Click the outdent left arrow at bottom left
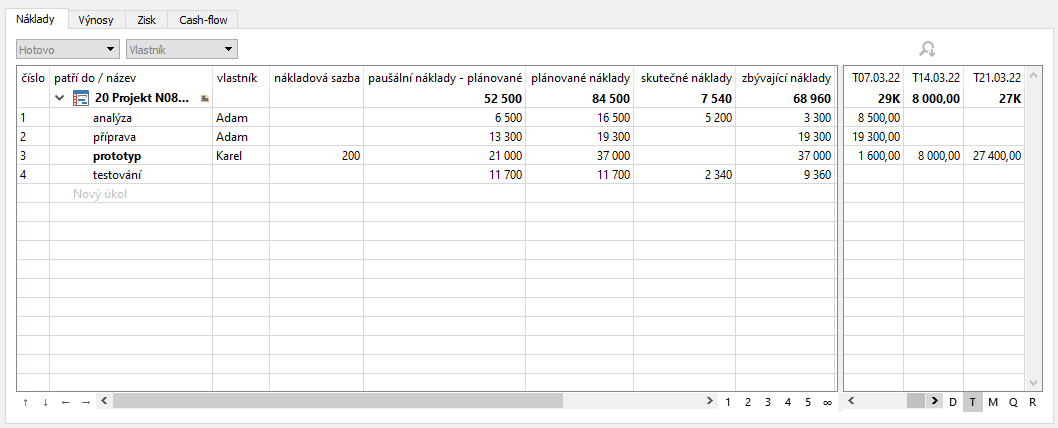1058x428 pixels. pyautogui.click(x=66, y=402)
